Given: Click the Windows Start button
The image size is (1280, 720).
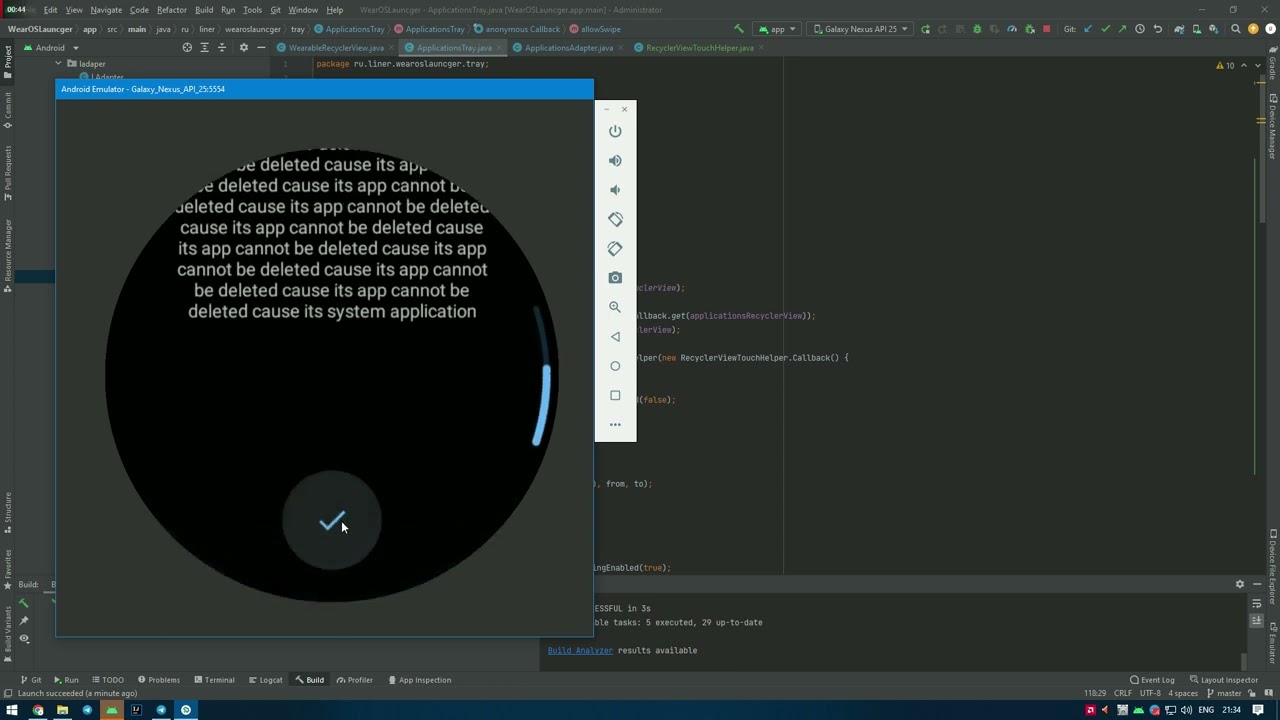Looking at the screenshot, I should (12, 710).
